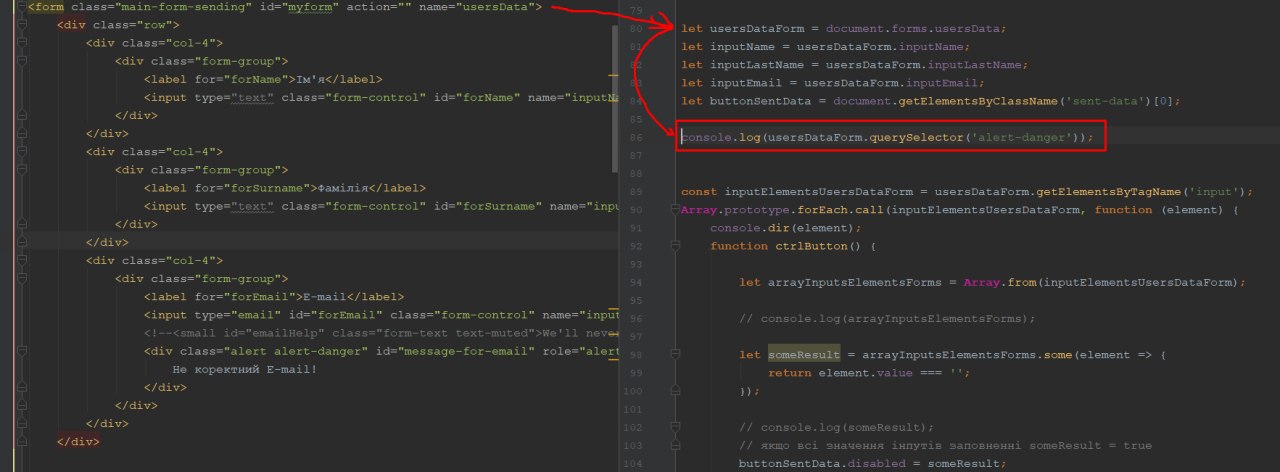Click name="usersData" in the form tag
This screenshot has width=1280, height=472.
pos(477,8)
